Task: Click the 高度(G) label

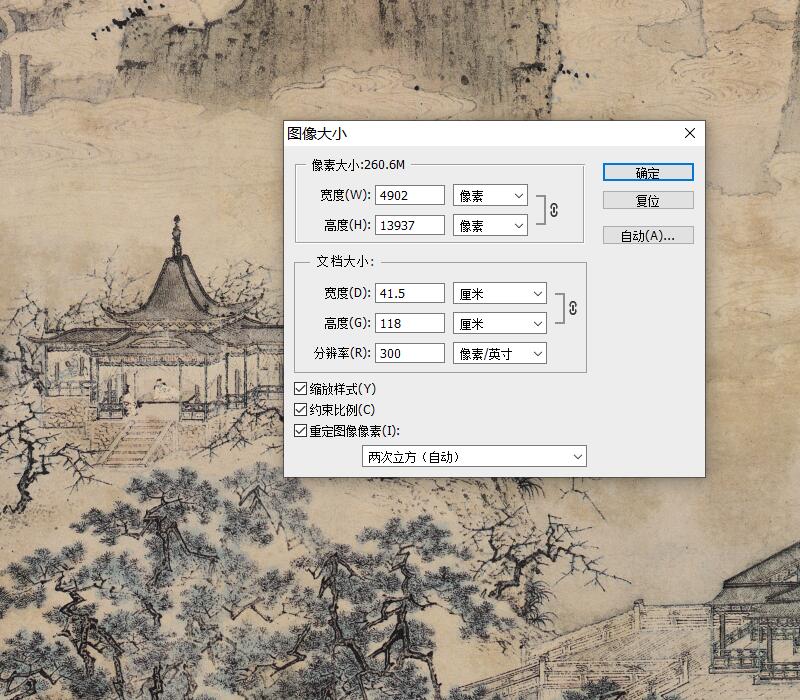Action: tap(347, 323)
